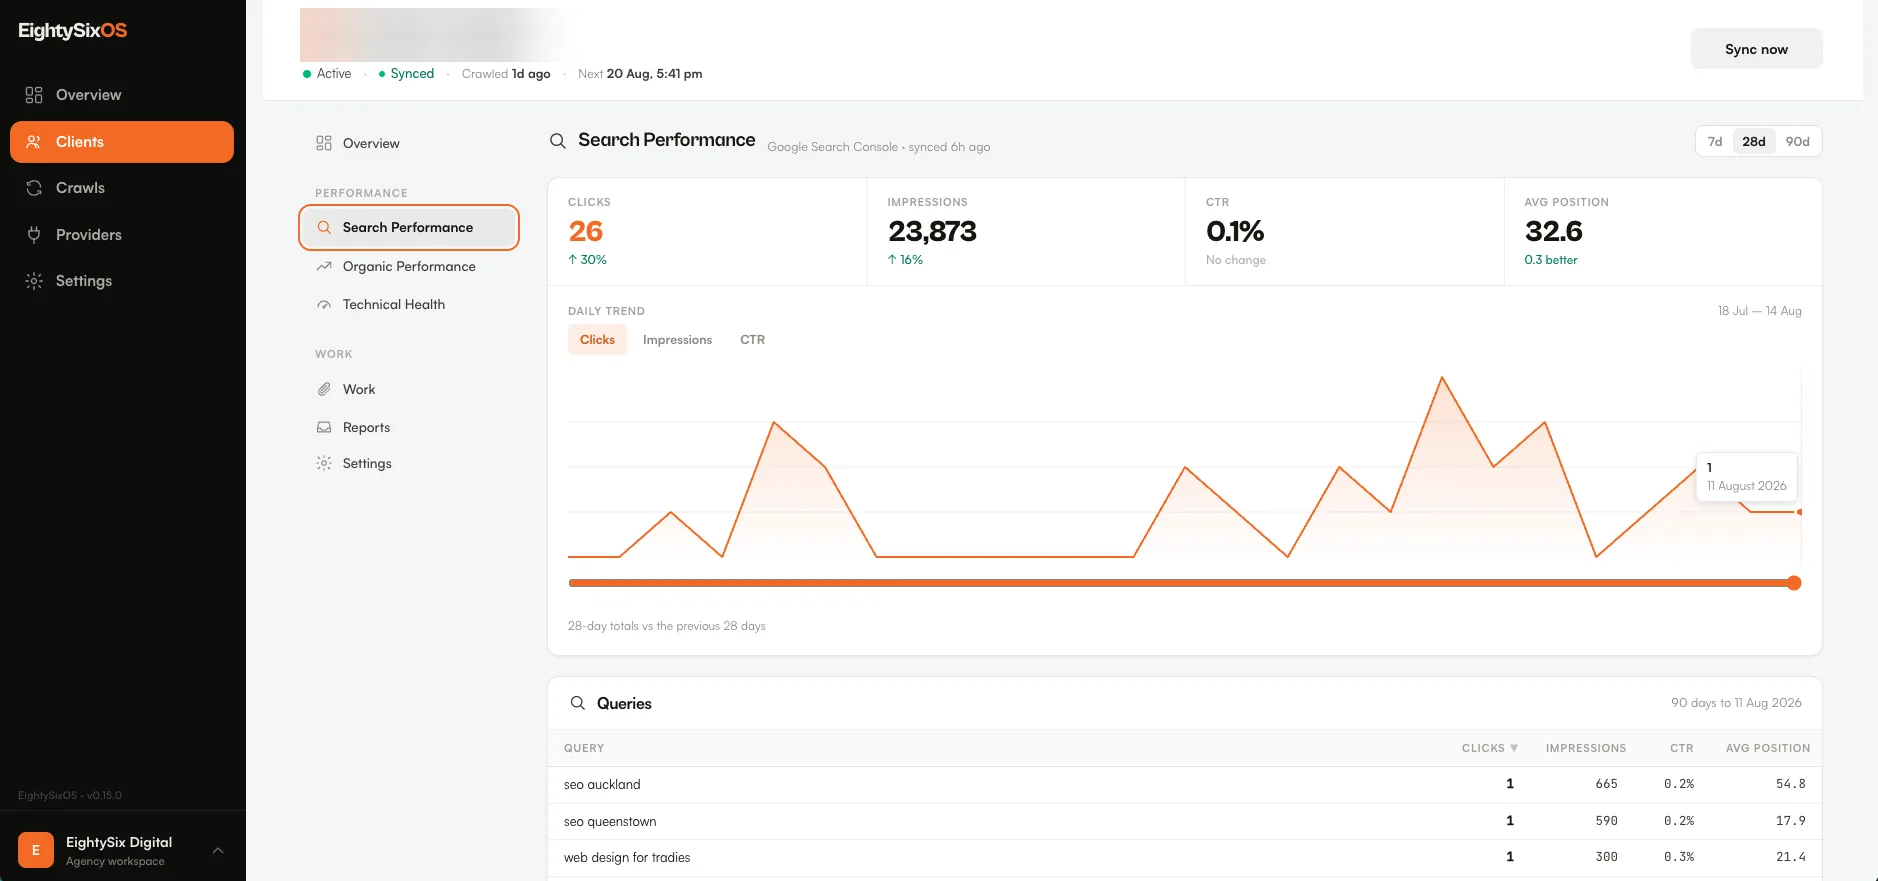Sort by AVG POSITION column header
The width and height of the screenshot is (1878, 881).
coord(1767,748)
